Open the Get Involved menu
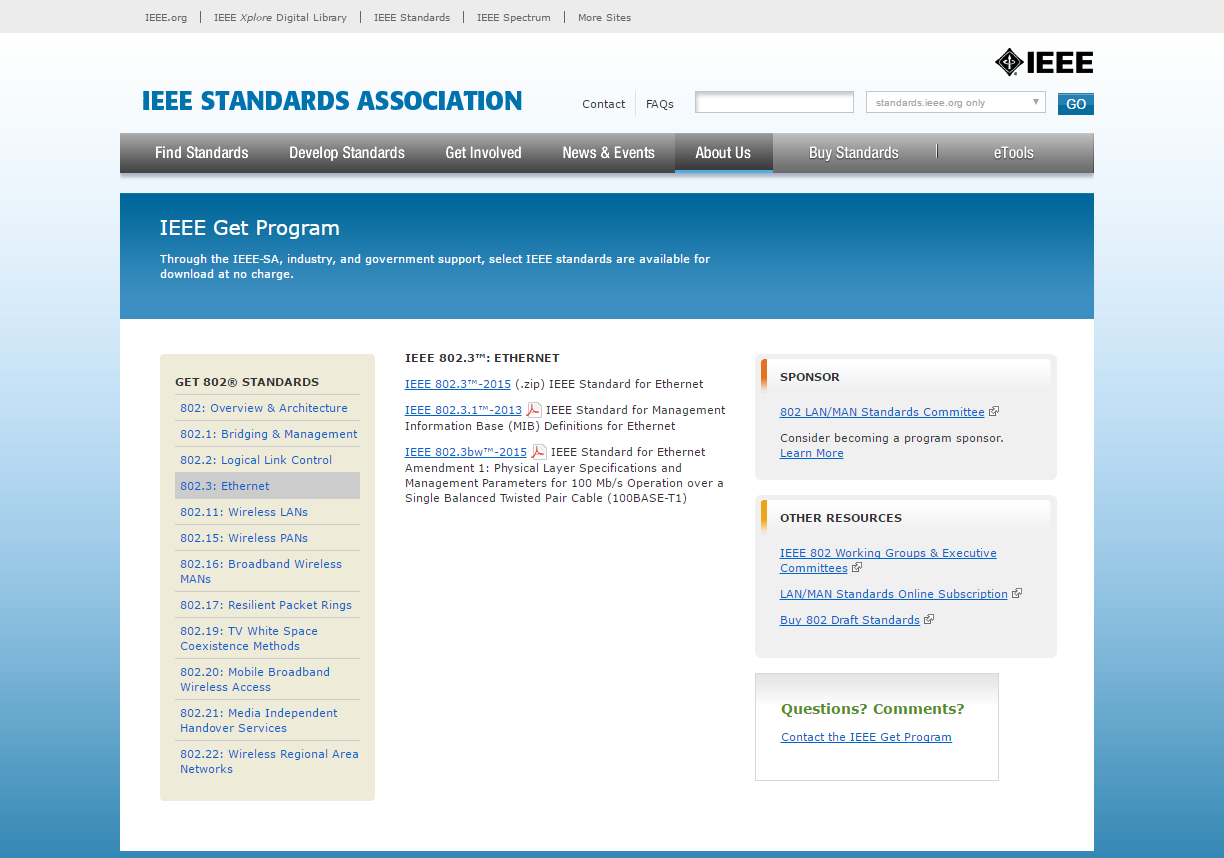This screenshot has width=1224, height=858. 483,153
